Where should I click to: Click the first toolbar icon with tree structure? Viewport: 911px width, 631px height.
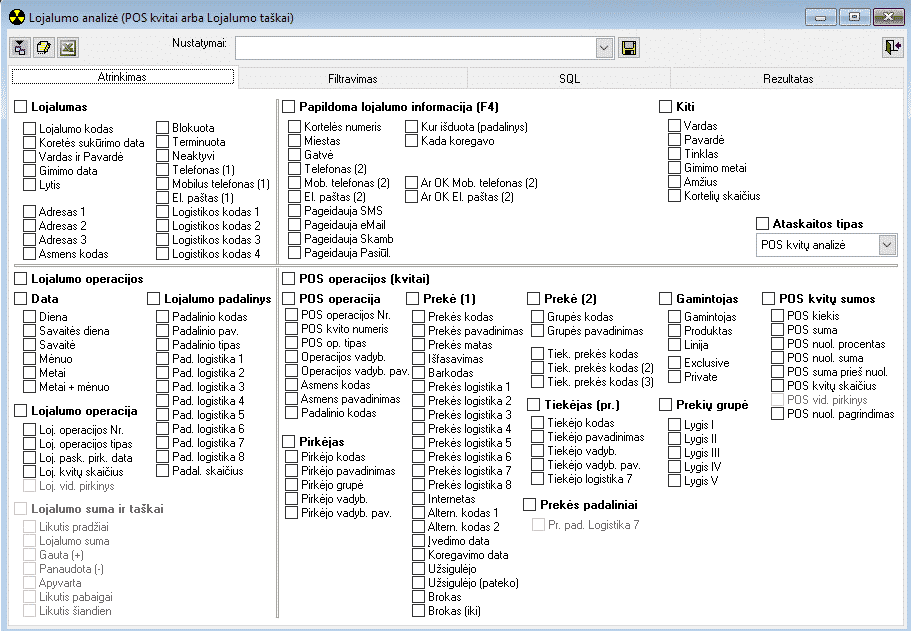(20, 48)
